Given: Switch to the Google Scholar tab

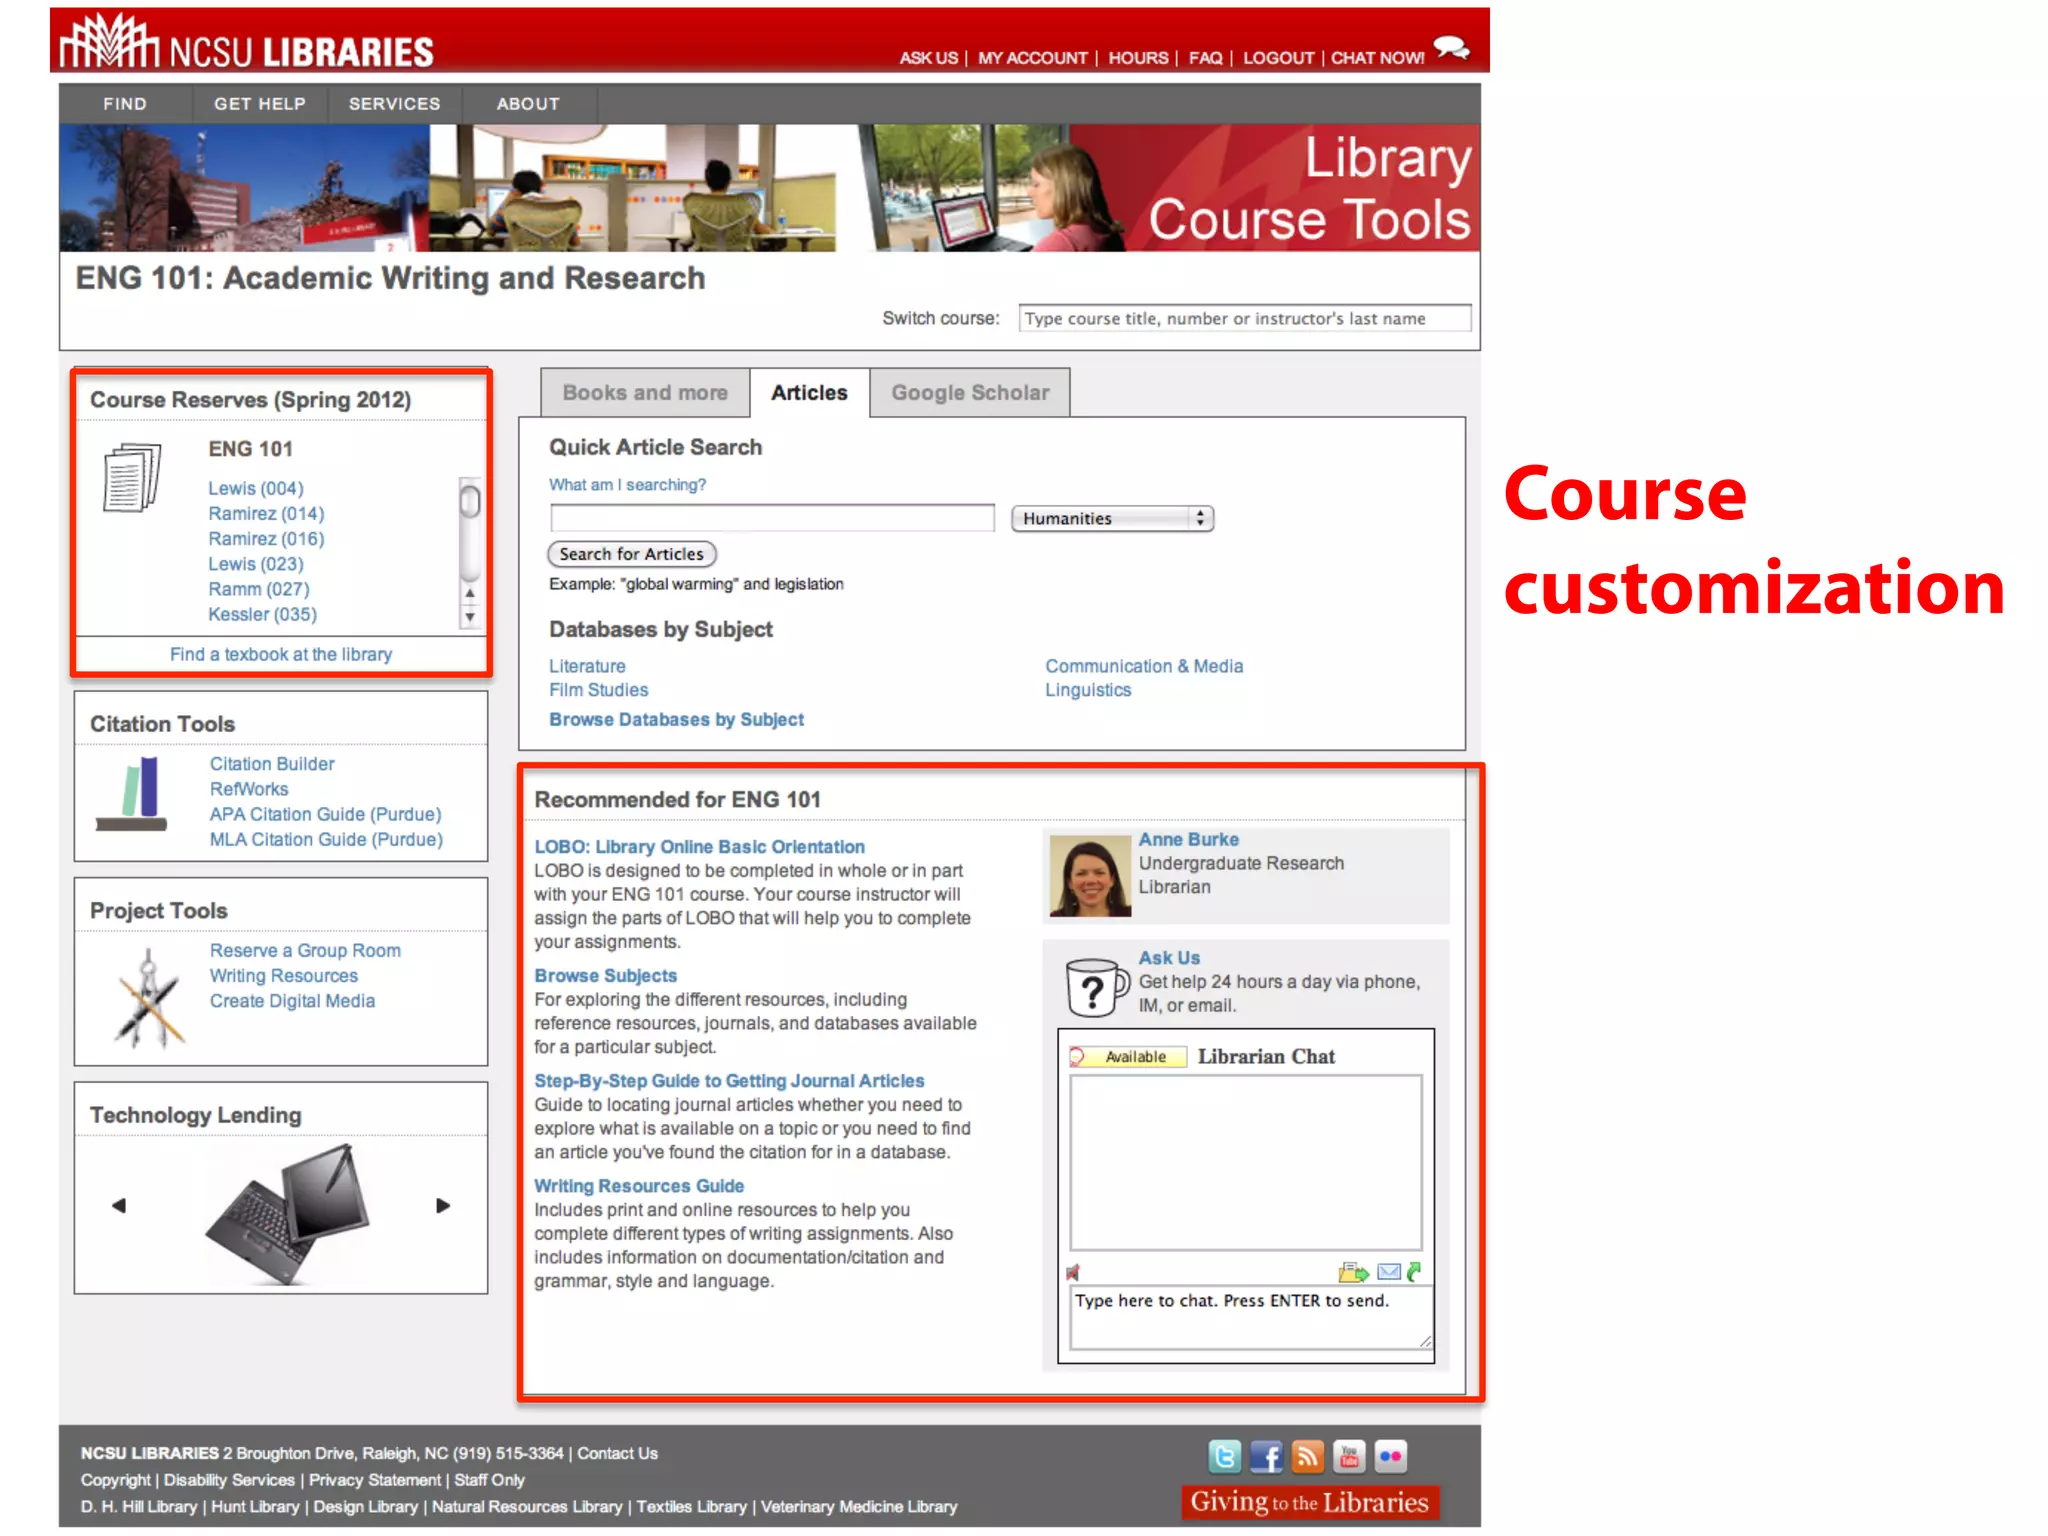Looking at the screenshot, I should click(x=970, y=393).
